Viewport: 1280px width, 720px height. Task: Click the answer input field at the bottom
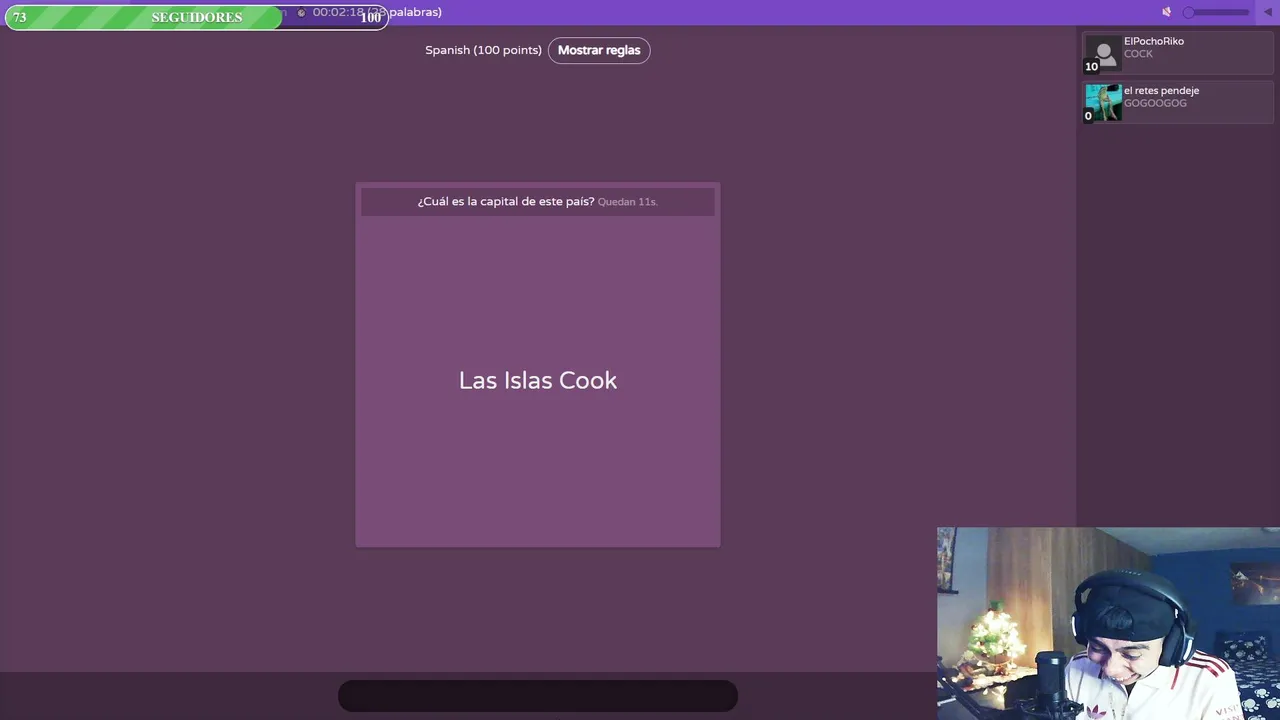538,696
